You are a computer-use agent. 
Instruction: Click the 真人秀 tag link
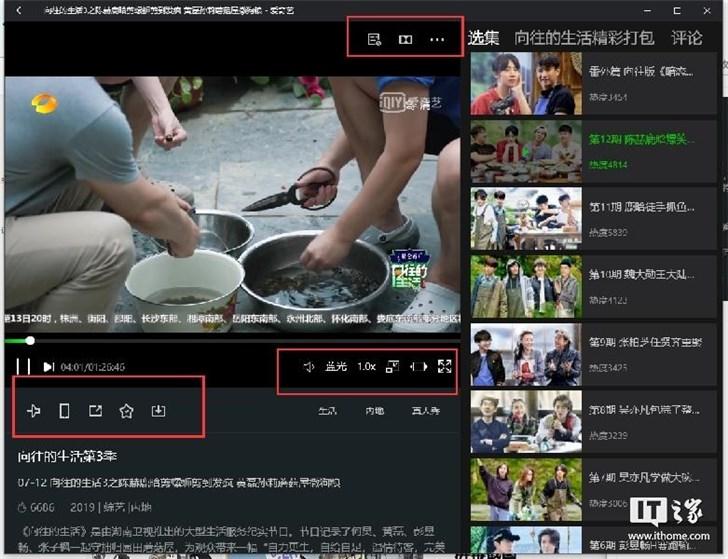point(426,411)
